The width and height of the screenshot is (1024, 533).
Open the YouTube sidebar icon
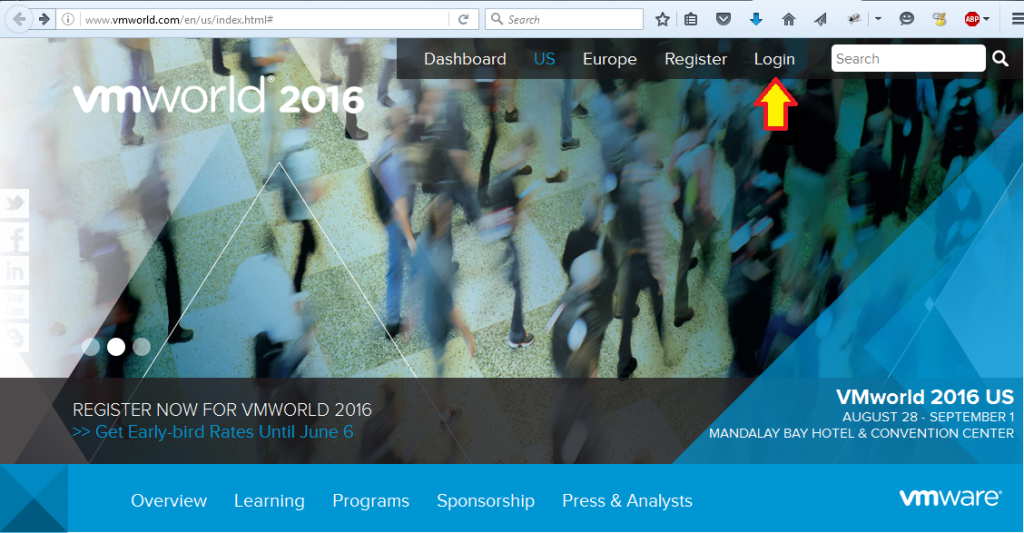pos(14,303)
